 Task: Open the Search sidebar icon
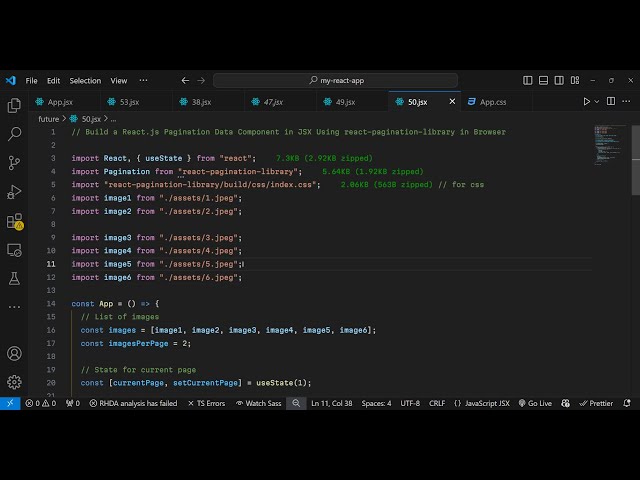[x=14, y=133]
